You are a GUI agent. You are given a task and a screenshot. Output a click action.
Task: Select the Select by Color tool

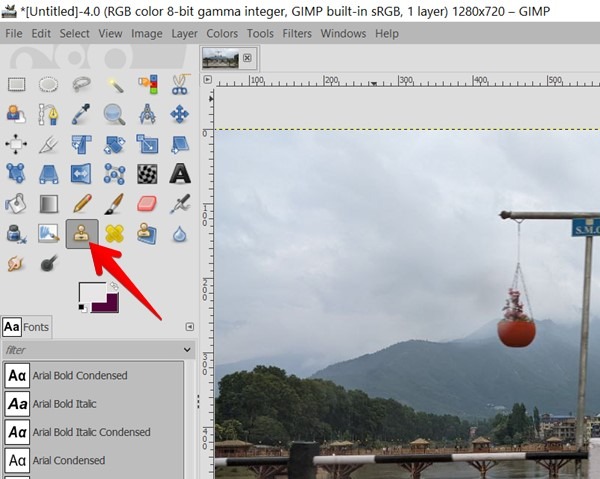pos(148,84)
